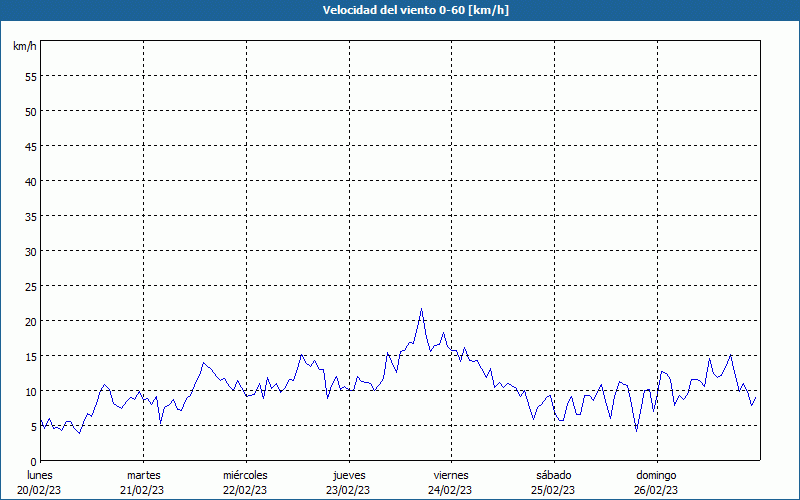The height and width of the screenshot is (500, 800).
Task: Click the 'km/h' axis unit label
Action: [25, 46]
